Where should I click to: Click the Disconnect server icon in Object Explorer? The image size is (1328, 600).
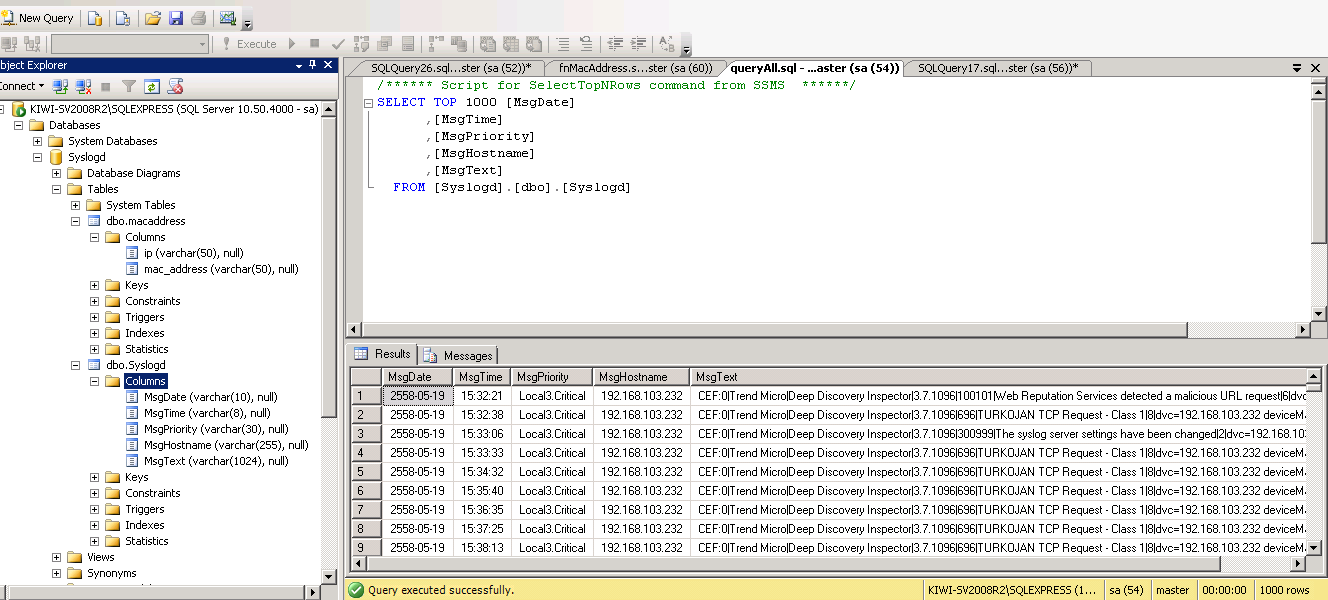coord(84,87)
